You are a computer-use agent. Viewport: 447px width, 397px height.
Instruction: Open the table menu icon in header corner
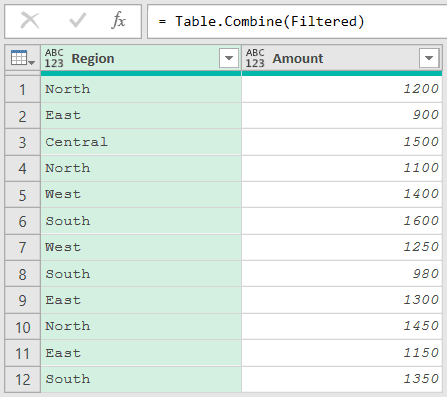click(23, 58)
